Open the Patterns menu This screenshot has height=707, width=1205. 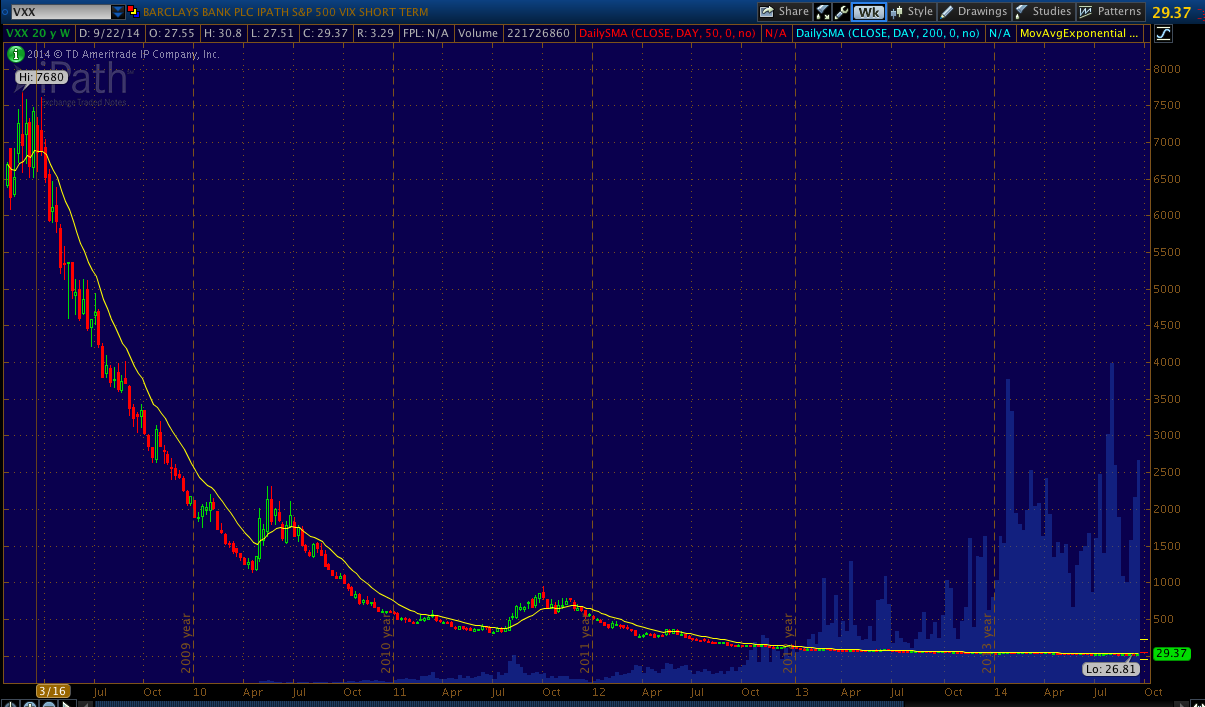pyautogui.click(x=1110, y=12)
